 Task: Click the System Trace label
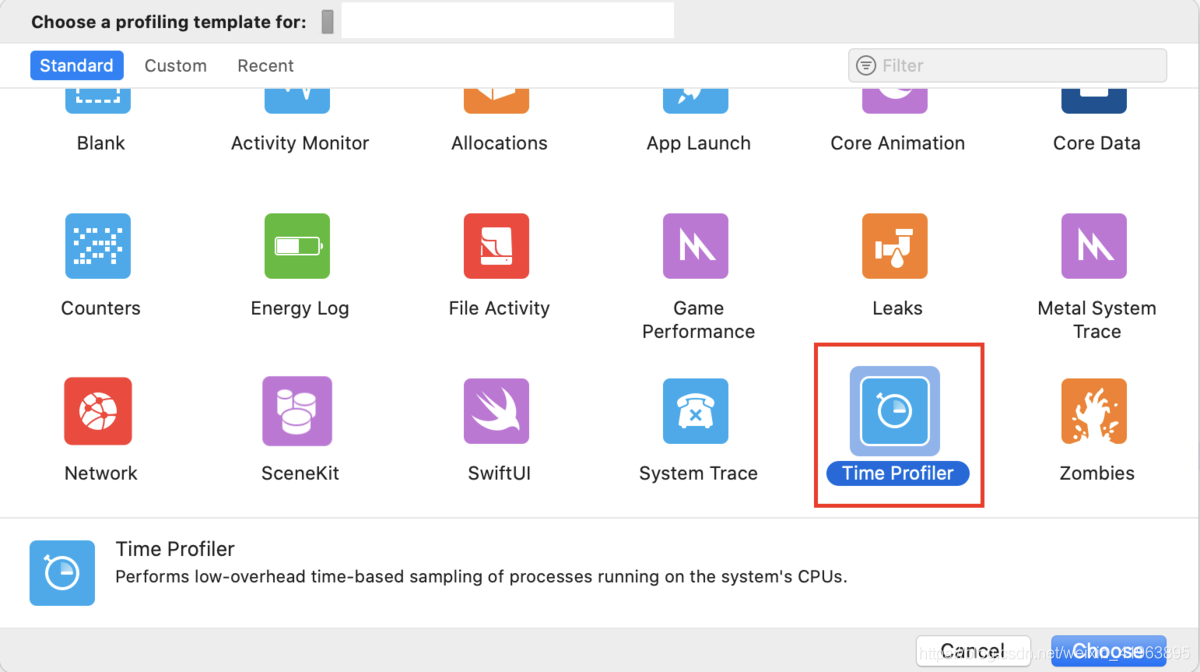point(698,473)
